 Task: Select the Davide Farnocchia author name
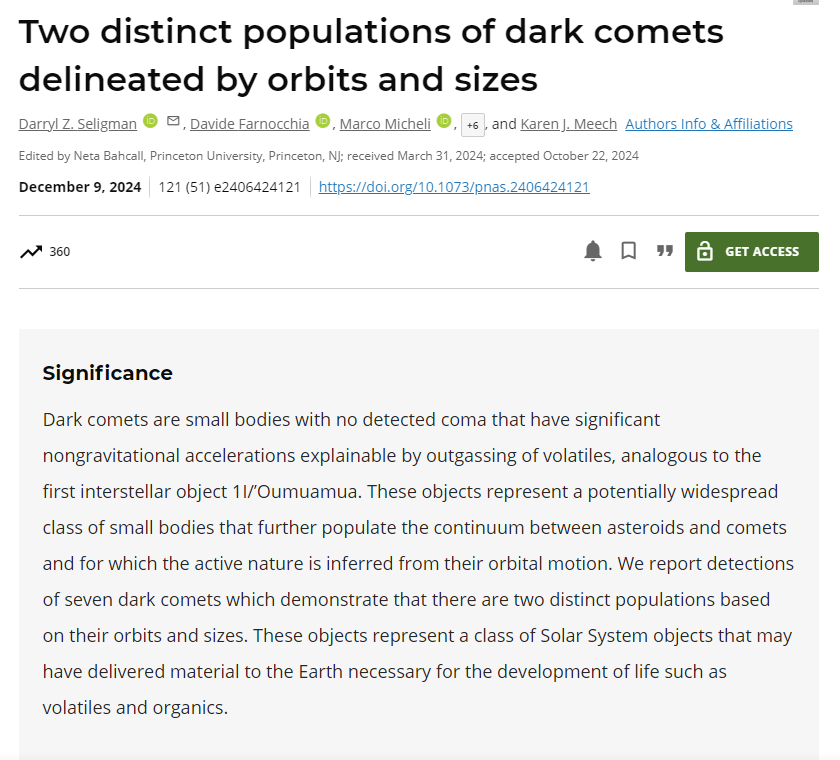point(249,124)
